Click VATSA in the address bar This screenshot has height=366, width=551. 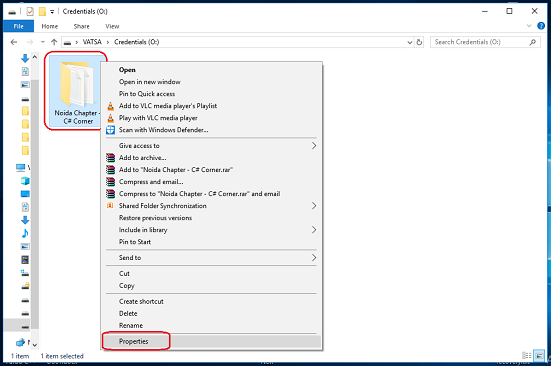(x=92, y=42)
